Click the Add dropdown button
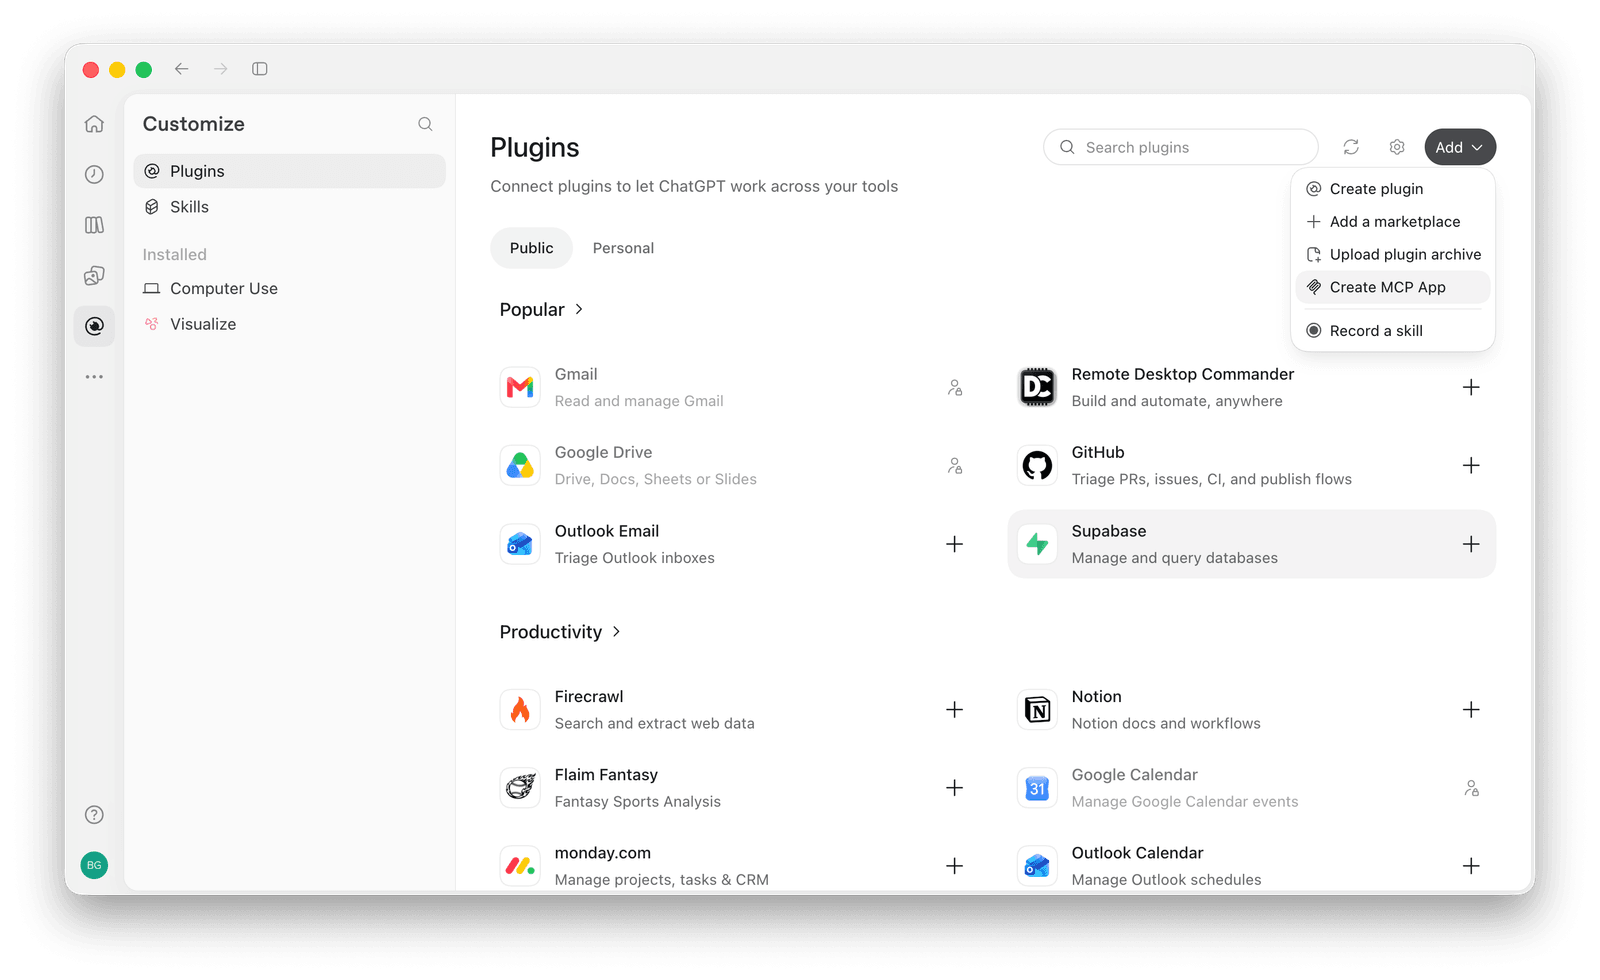Image resolution: width=1600 pixels, height=980 pixels. point(1460,147)
